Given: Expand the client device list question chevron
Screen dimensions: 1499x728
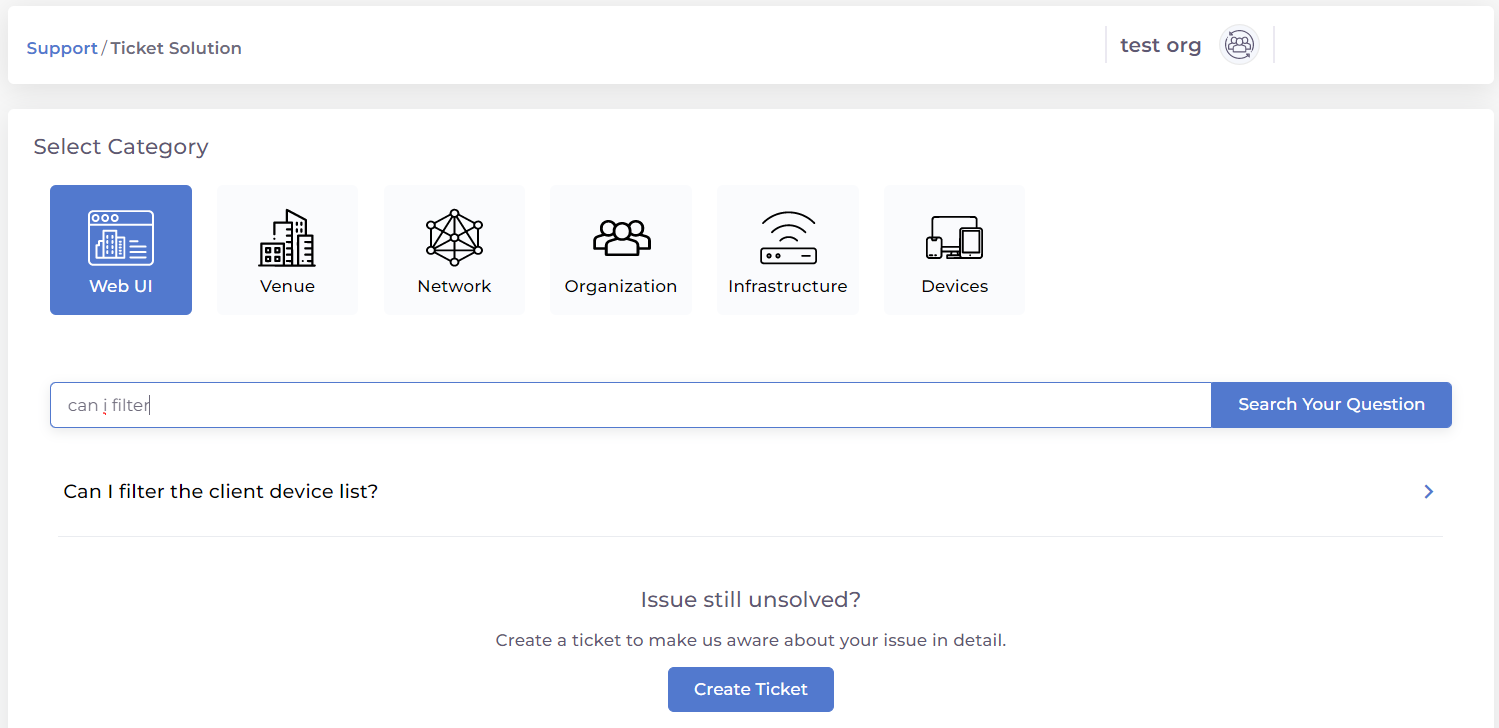Looking at the screenshot, I should click(x=1429, y=492).
